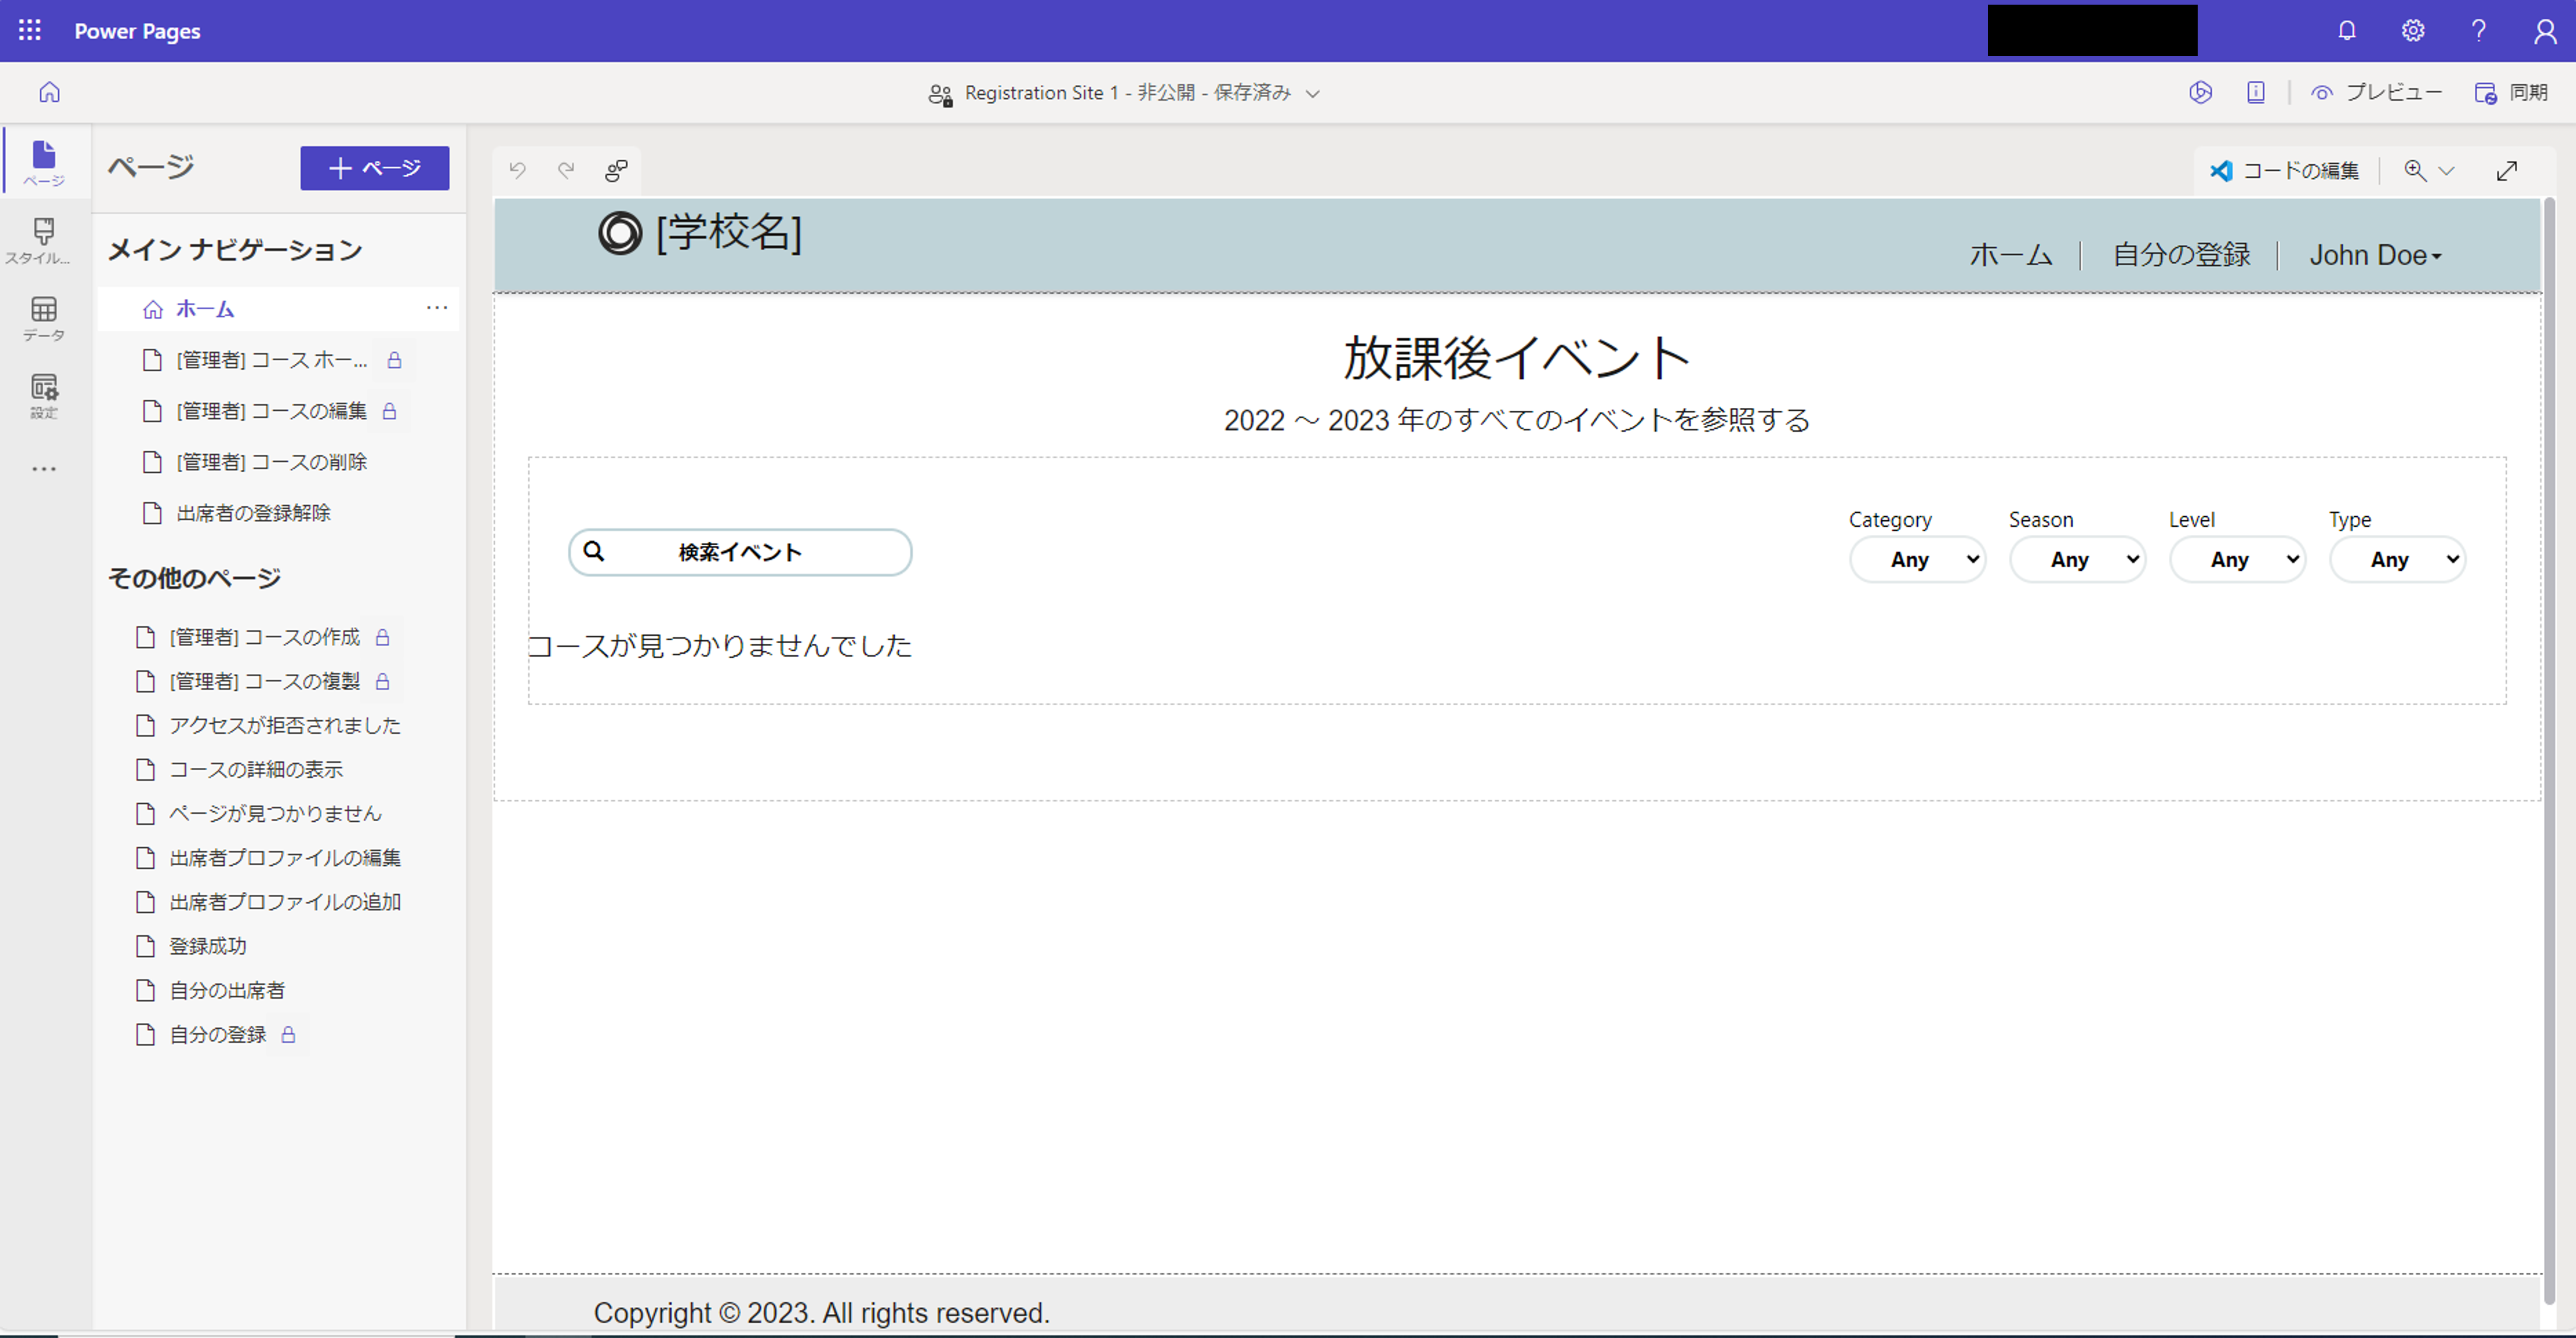This screenshot has height=1338, width=2576.
Task: Open settings gear in header
Action: coord(2412,31)
